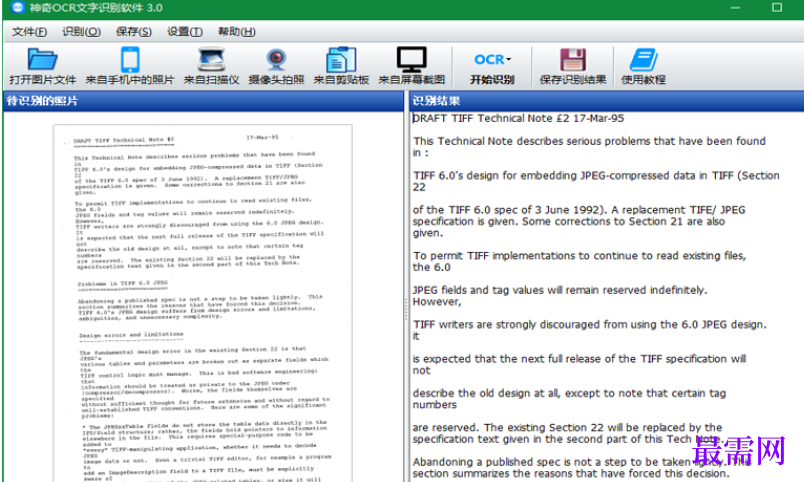The image size is (804, 482).
Task: Click line 'are reserved. The existing Section 22'
Action: point(567,428)
